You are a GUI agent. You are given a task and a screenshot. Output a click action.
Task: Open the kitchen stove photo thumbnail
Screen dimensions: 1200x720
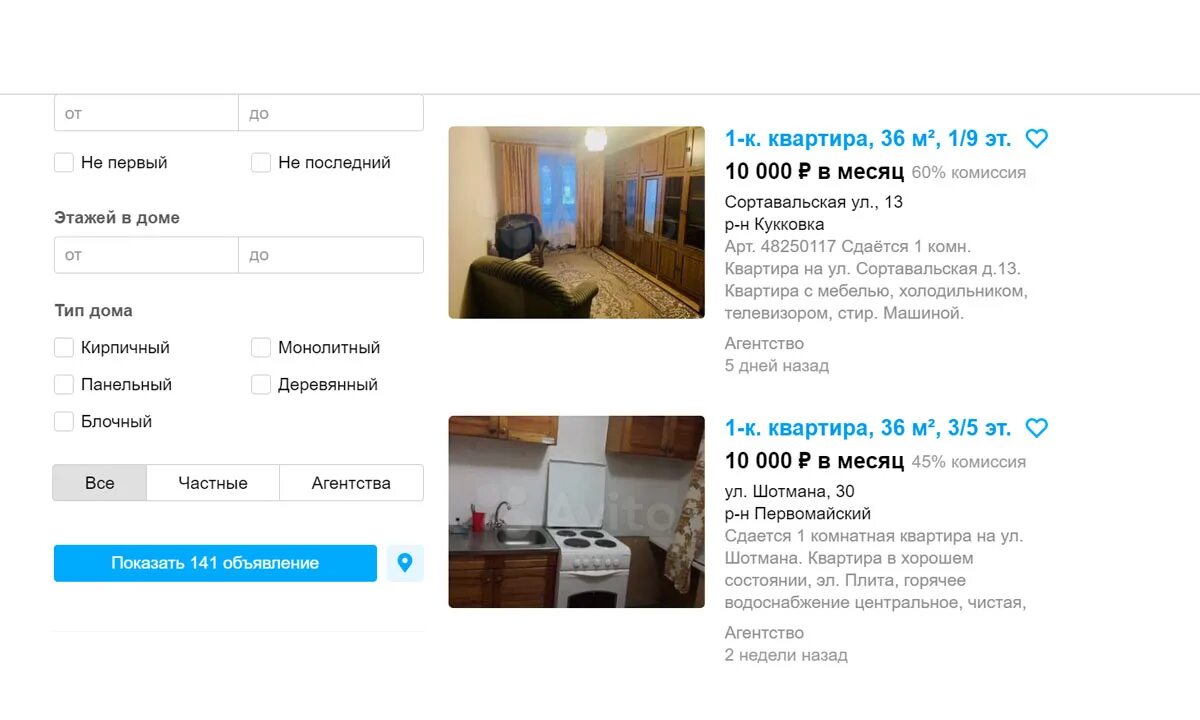pos(577,512)
